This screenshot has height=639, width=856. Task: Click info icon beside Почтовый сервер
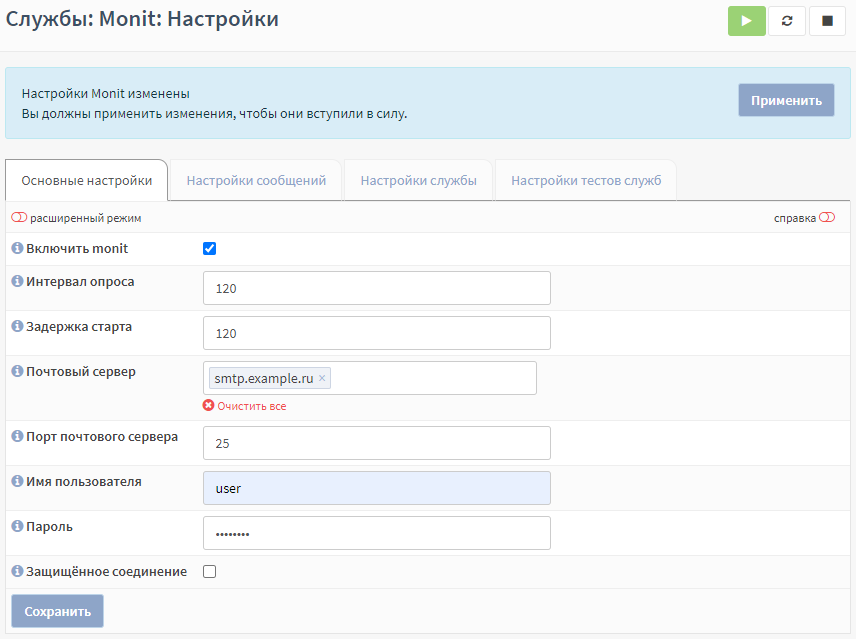(17, 371)
